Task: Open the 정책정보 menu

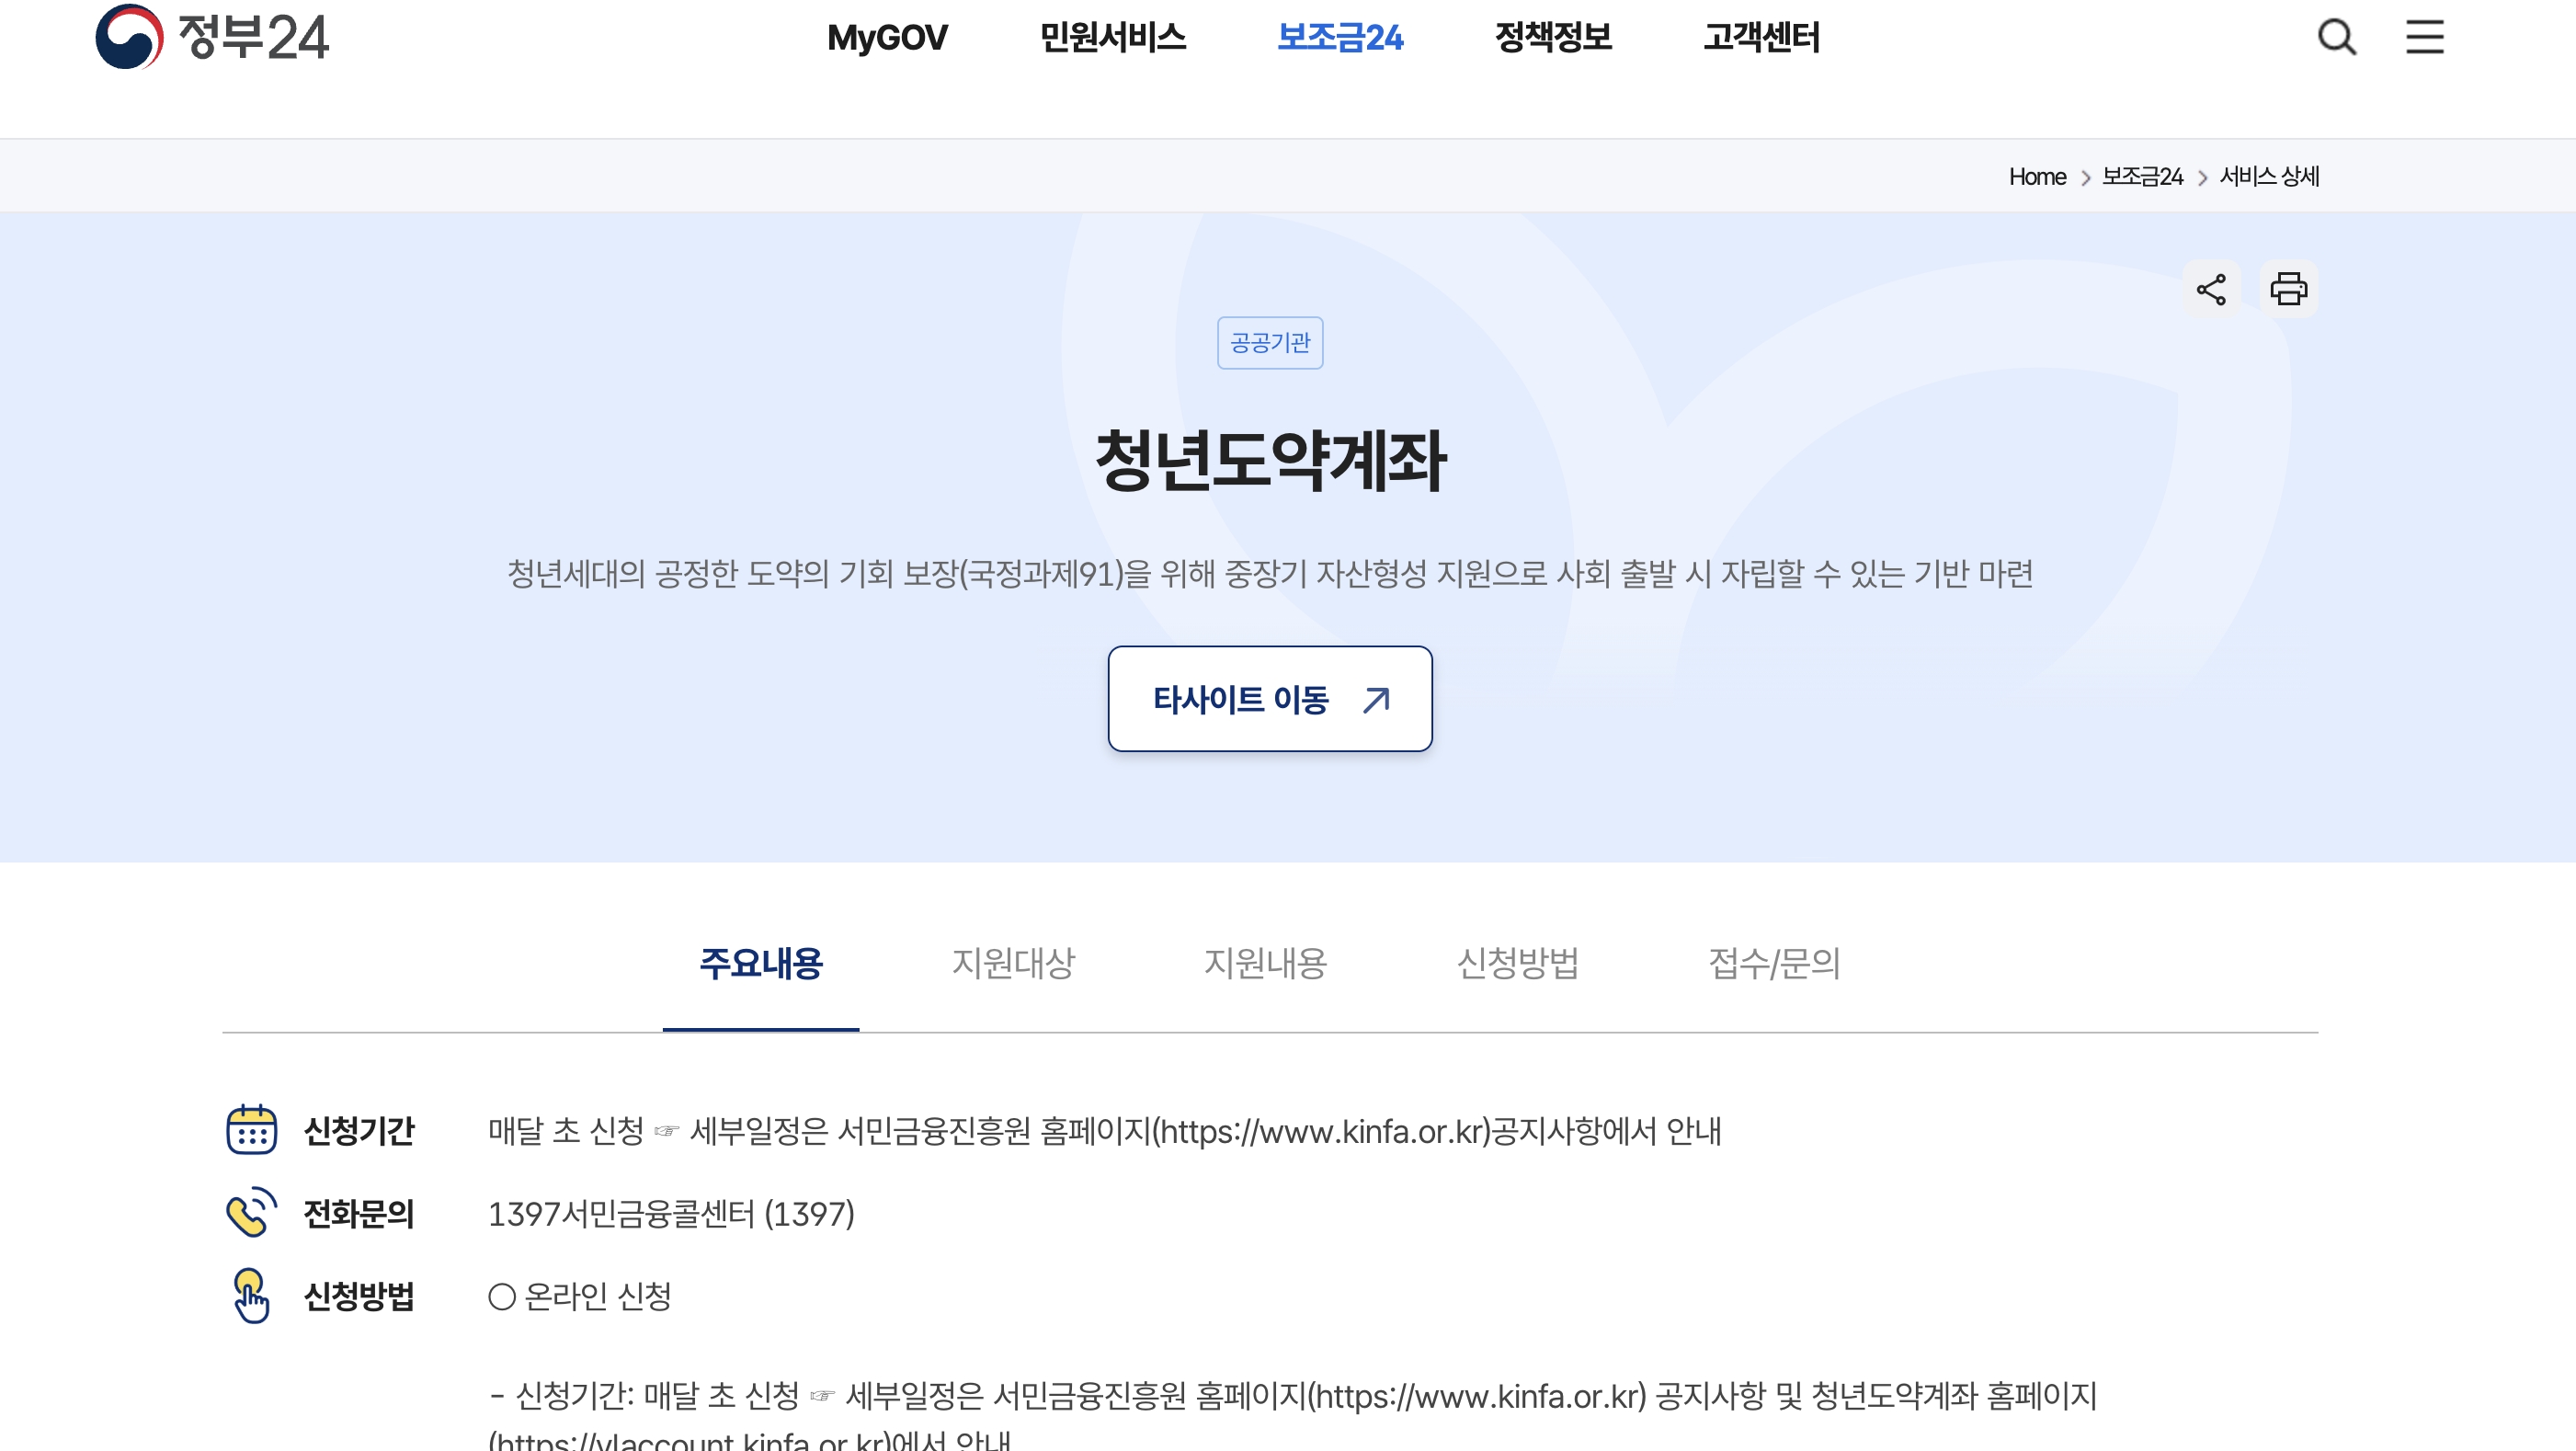Action: (x=1553, y=38)
